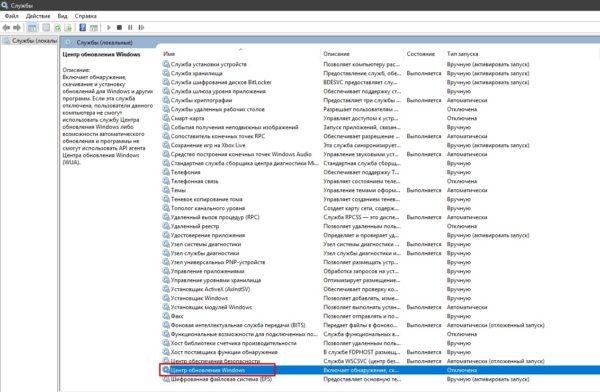This screenshot has width=600, height=392.
Task: Click gear icon of Служба хранилища
Action: click(166, 73)
